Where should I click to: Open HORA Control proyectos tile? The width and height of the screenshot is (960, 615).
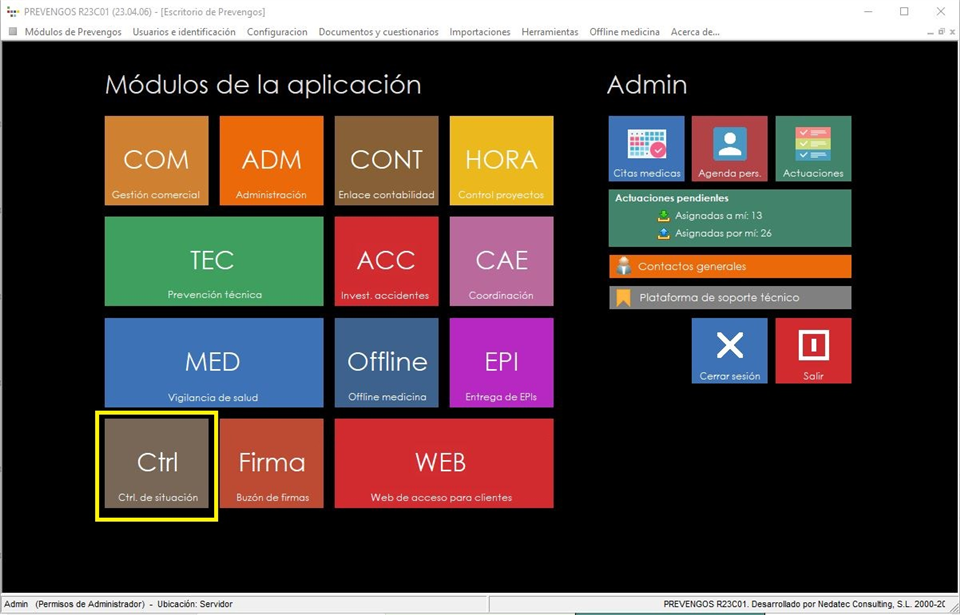(501, 160)
